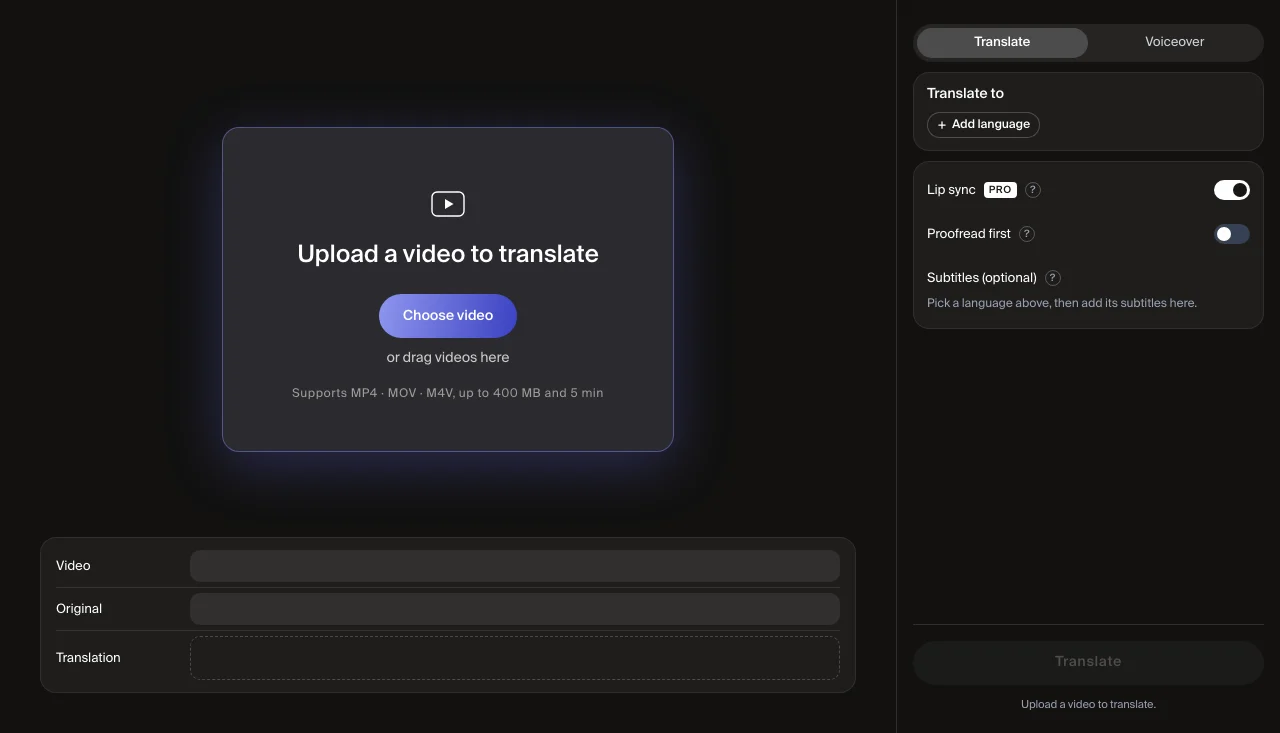
Task: Click the 'Translation' row label
Action: (x=88, y=658)
